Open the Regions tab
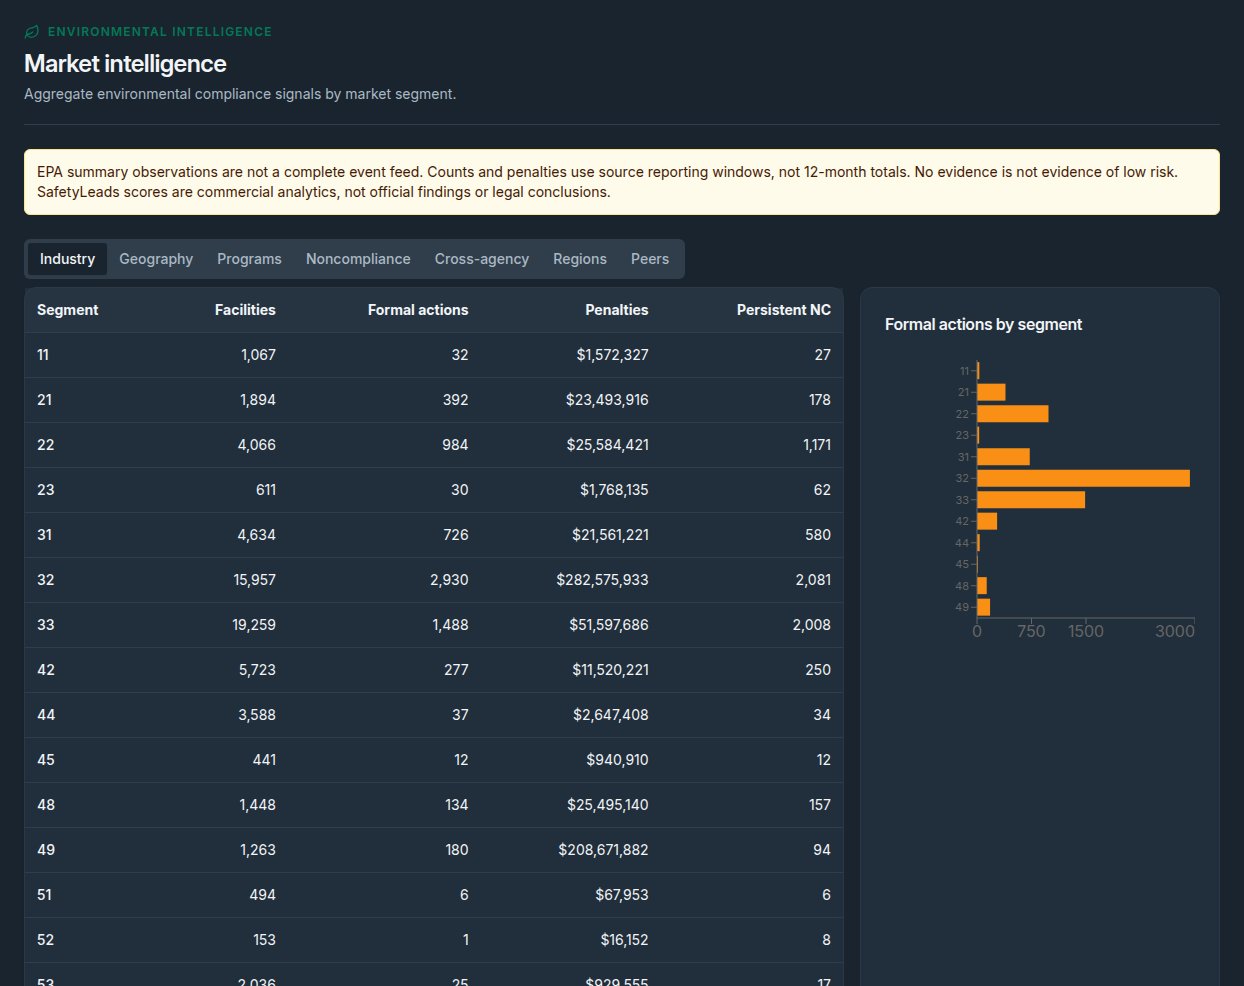Image resolution: width=1244 pixels, height=986 pixels. [580, 259]
